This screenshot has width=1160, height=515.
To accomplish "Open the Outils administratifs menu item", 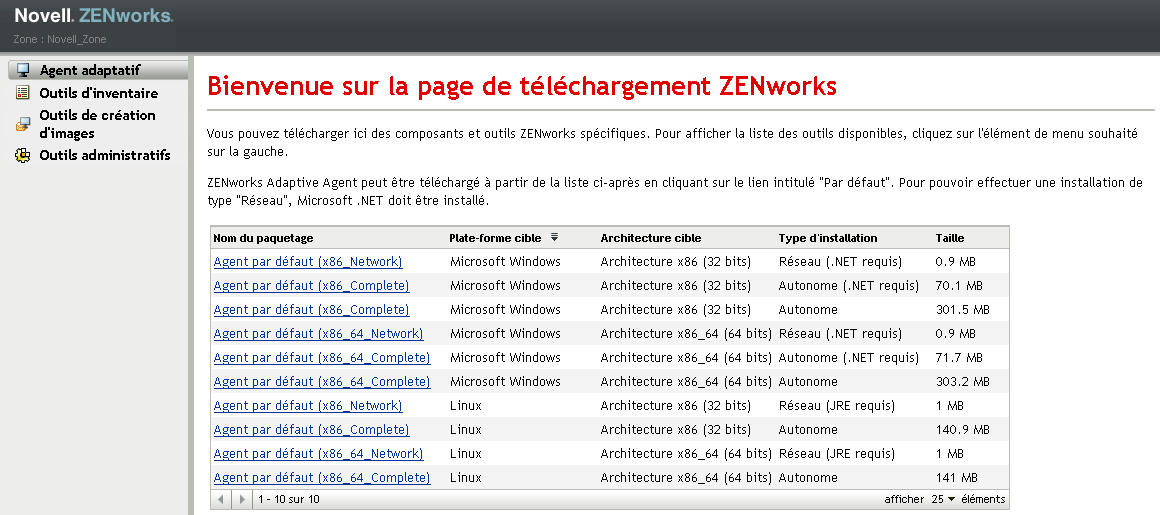I will pyautogui.click(x=104, y=155).
